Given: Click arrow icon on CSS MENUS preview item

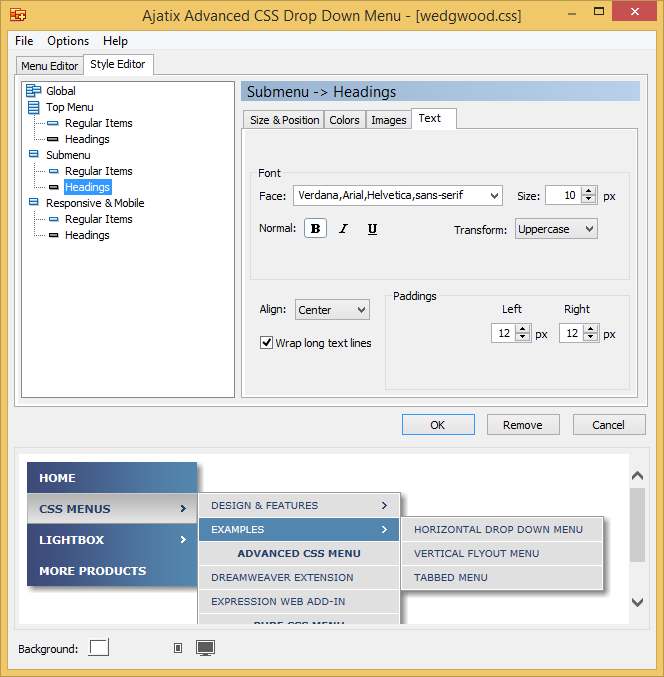Looking at the screenshot, I should tap(183, 509).
